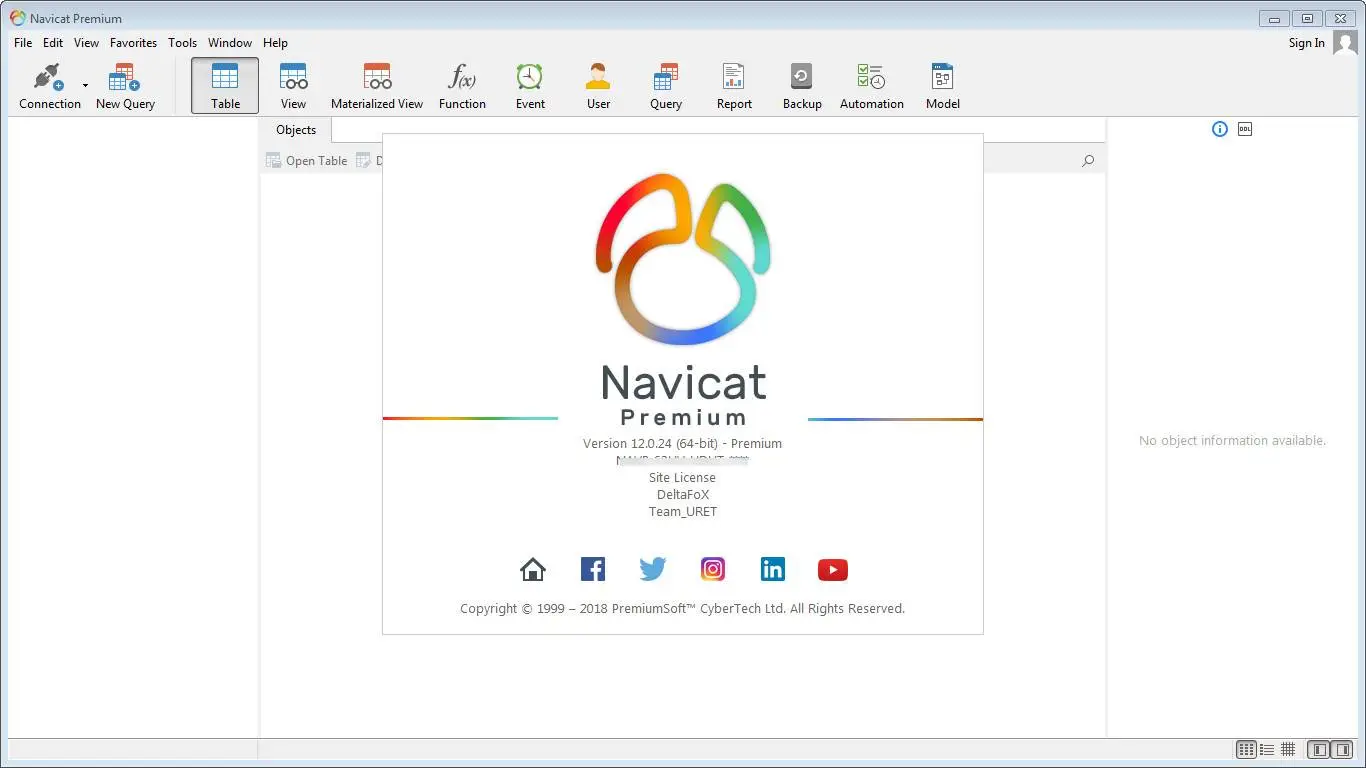The height and width of the screenshot is (768, 1366).
Task: Show object information panel icon
Action: pos(1220,129)
